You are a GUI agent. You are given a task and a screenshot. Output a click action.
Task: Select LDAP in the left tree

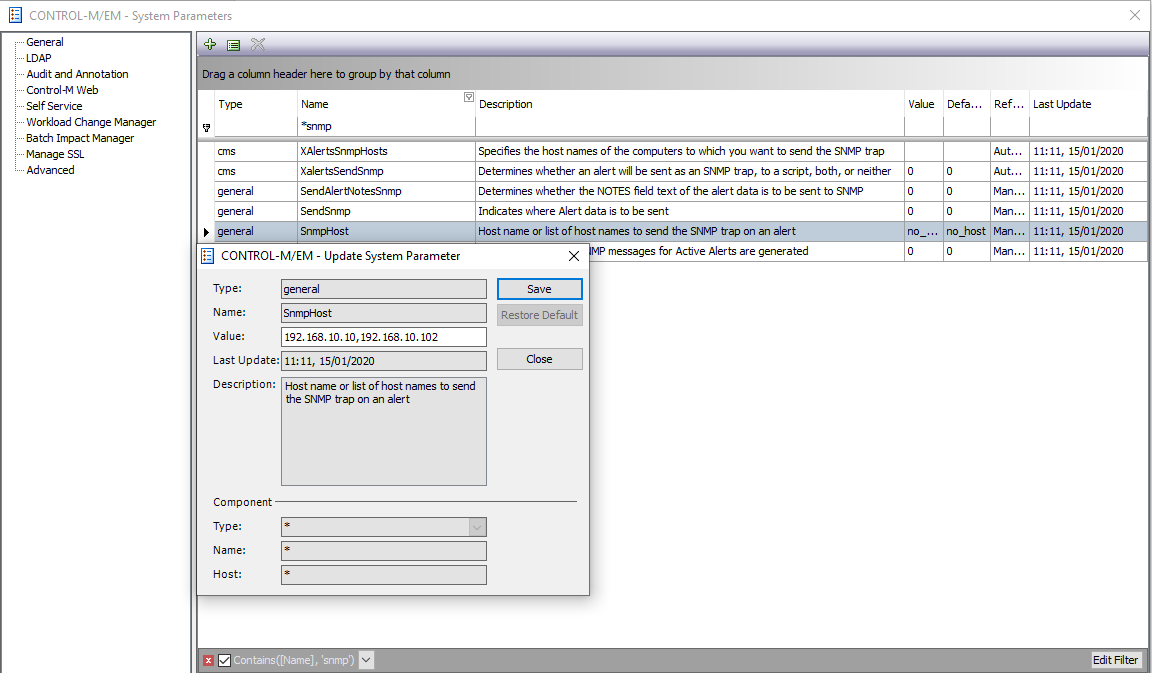[39, 58]
